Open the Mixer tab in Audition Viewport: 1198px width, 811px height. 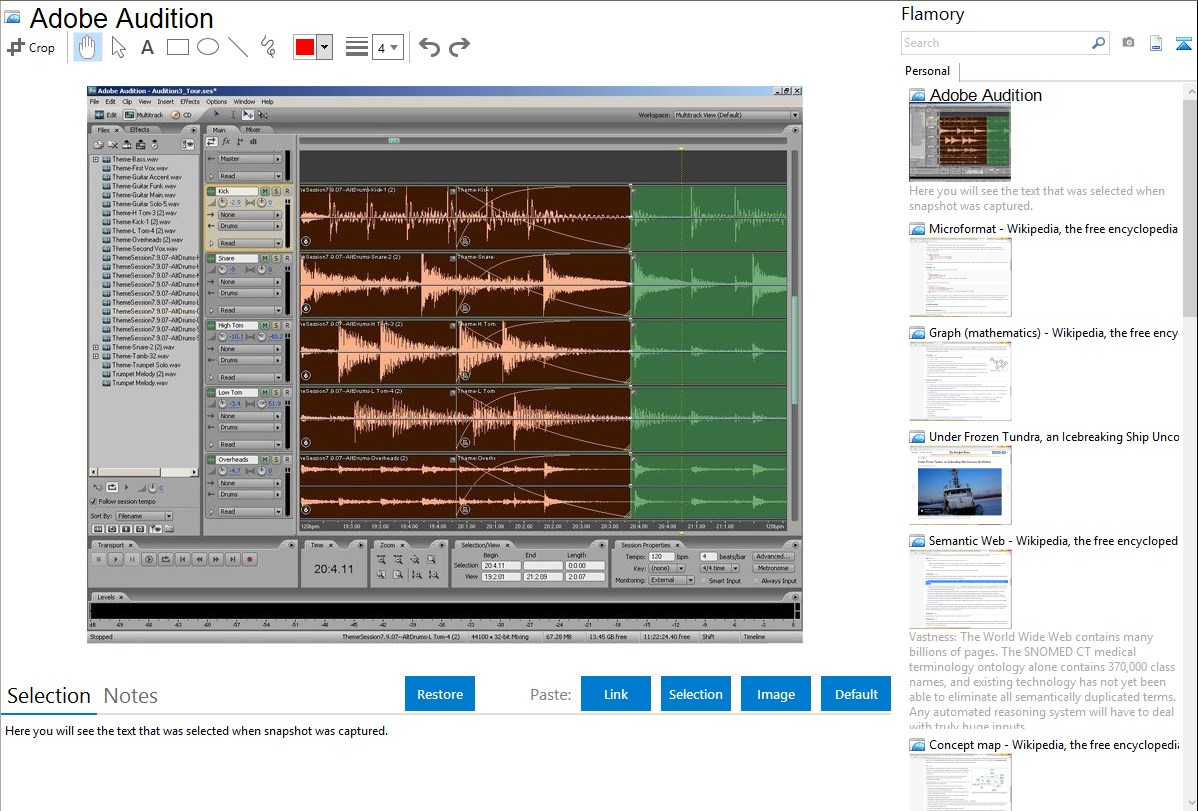pyautogui.click(x=253, y=130)
